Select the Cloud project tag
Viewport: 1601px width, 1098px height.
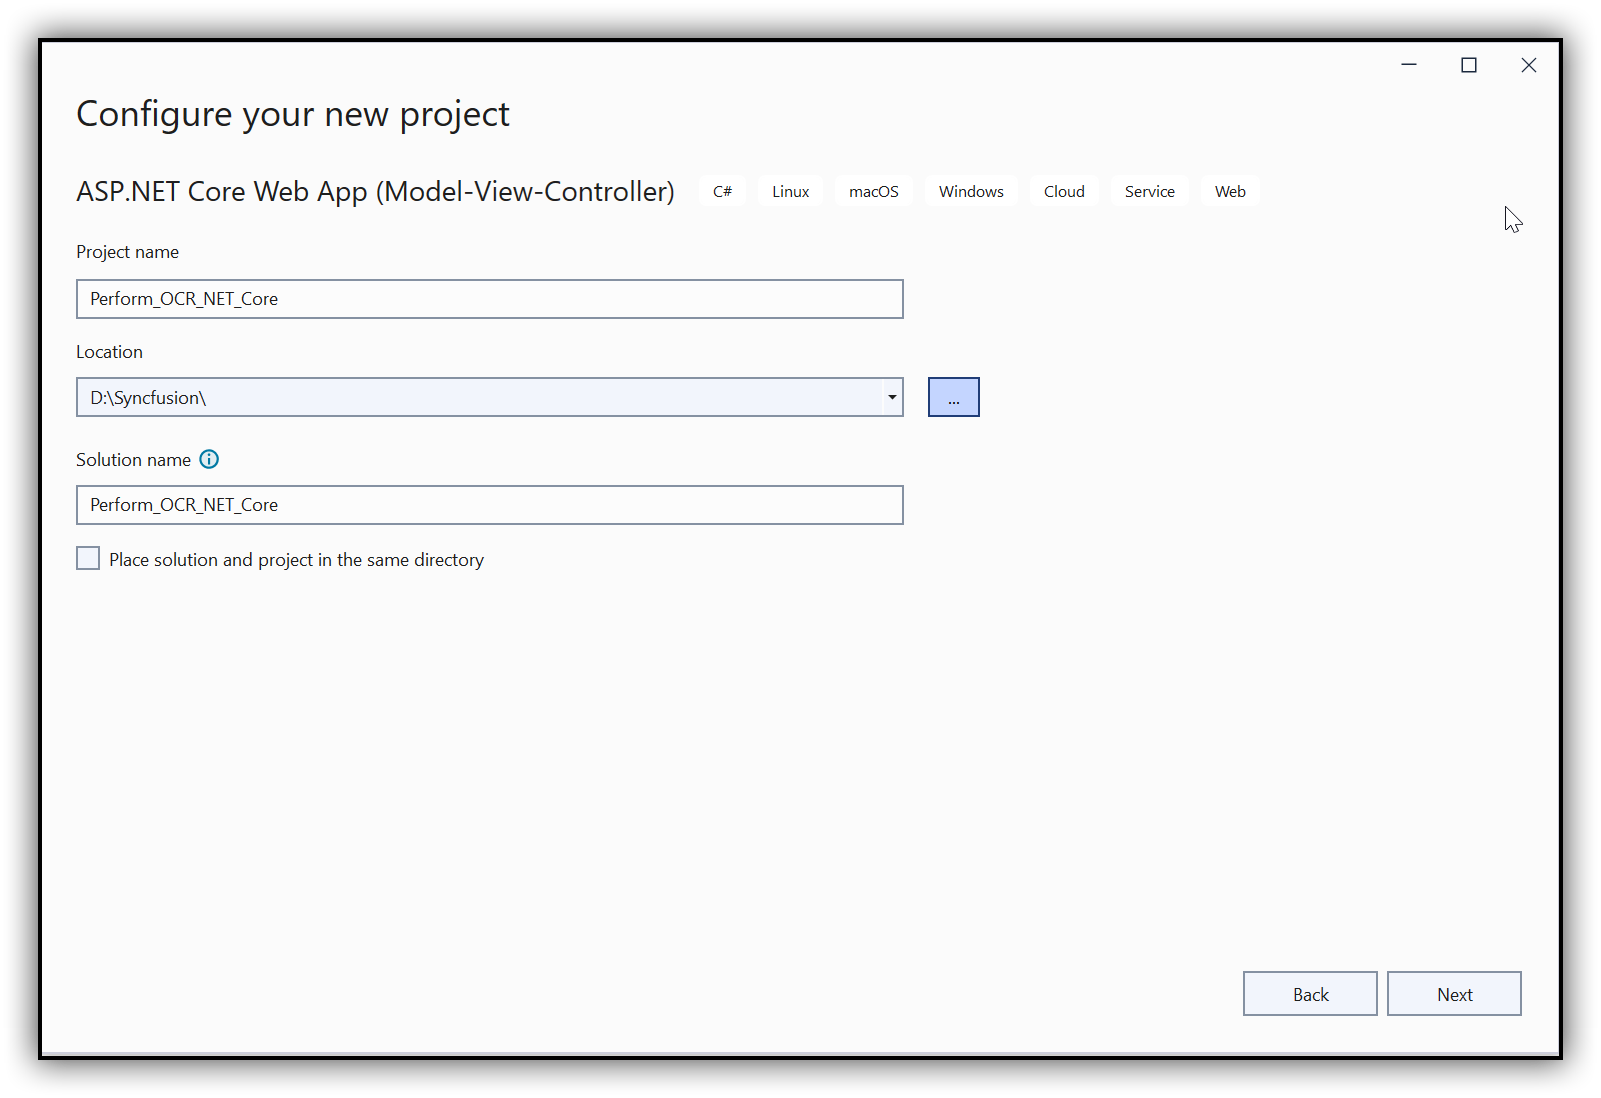1063,191
